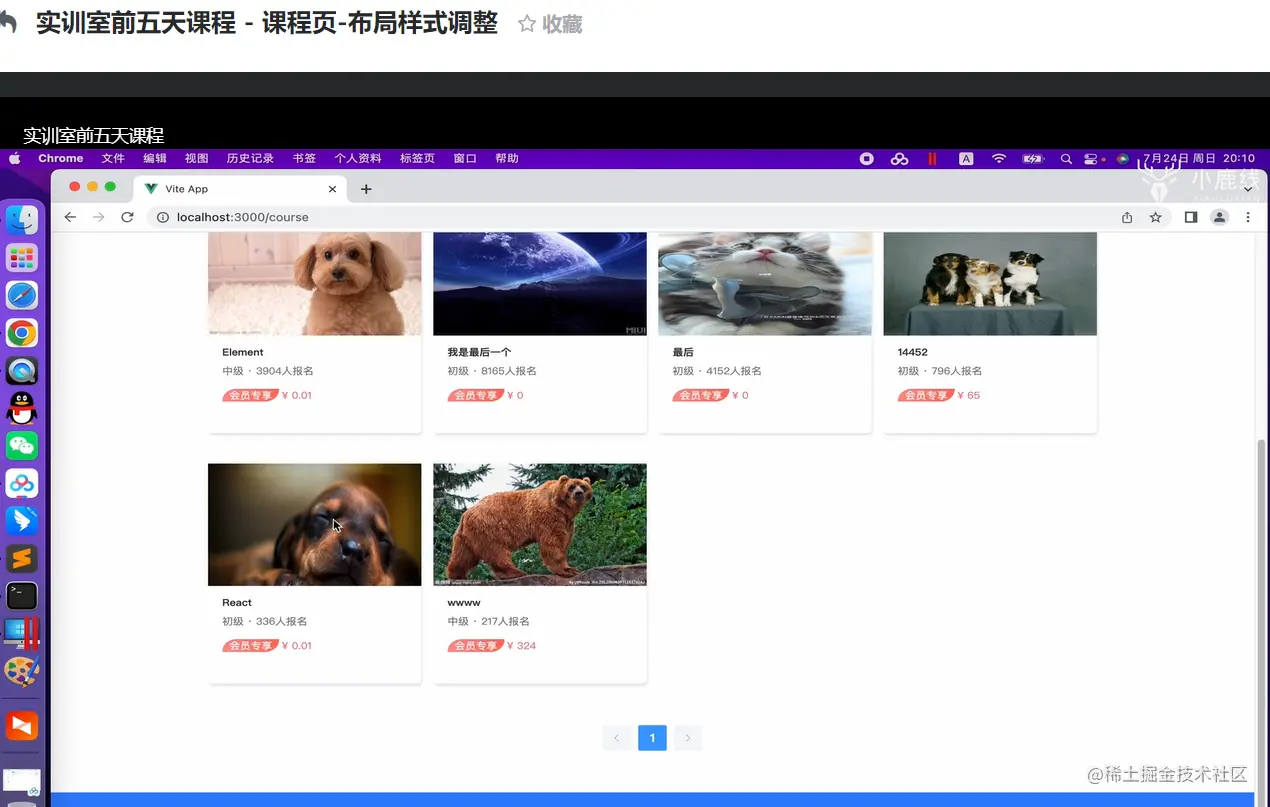Screen dimensions: 1270x807
Task: Open Spotlight search icon
Action: click(x=1066, y=158)
